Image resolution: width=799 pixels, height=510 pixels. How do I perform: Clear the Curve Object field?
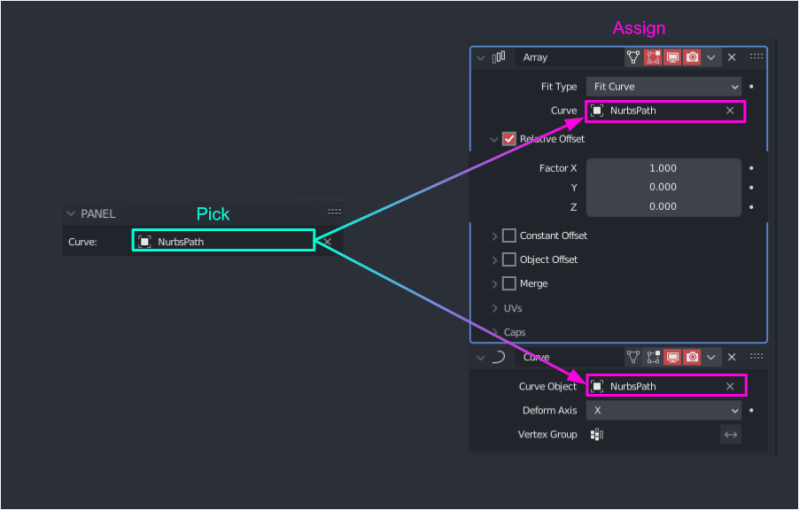[730, 386]
